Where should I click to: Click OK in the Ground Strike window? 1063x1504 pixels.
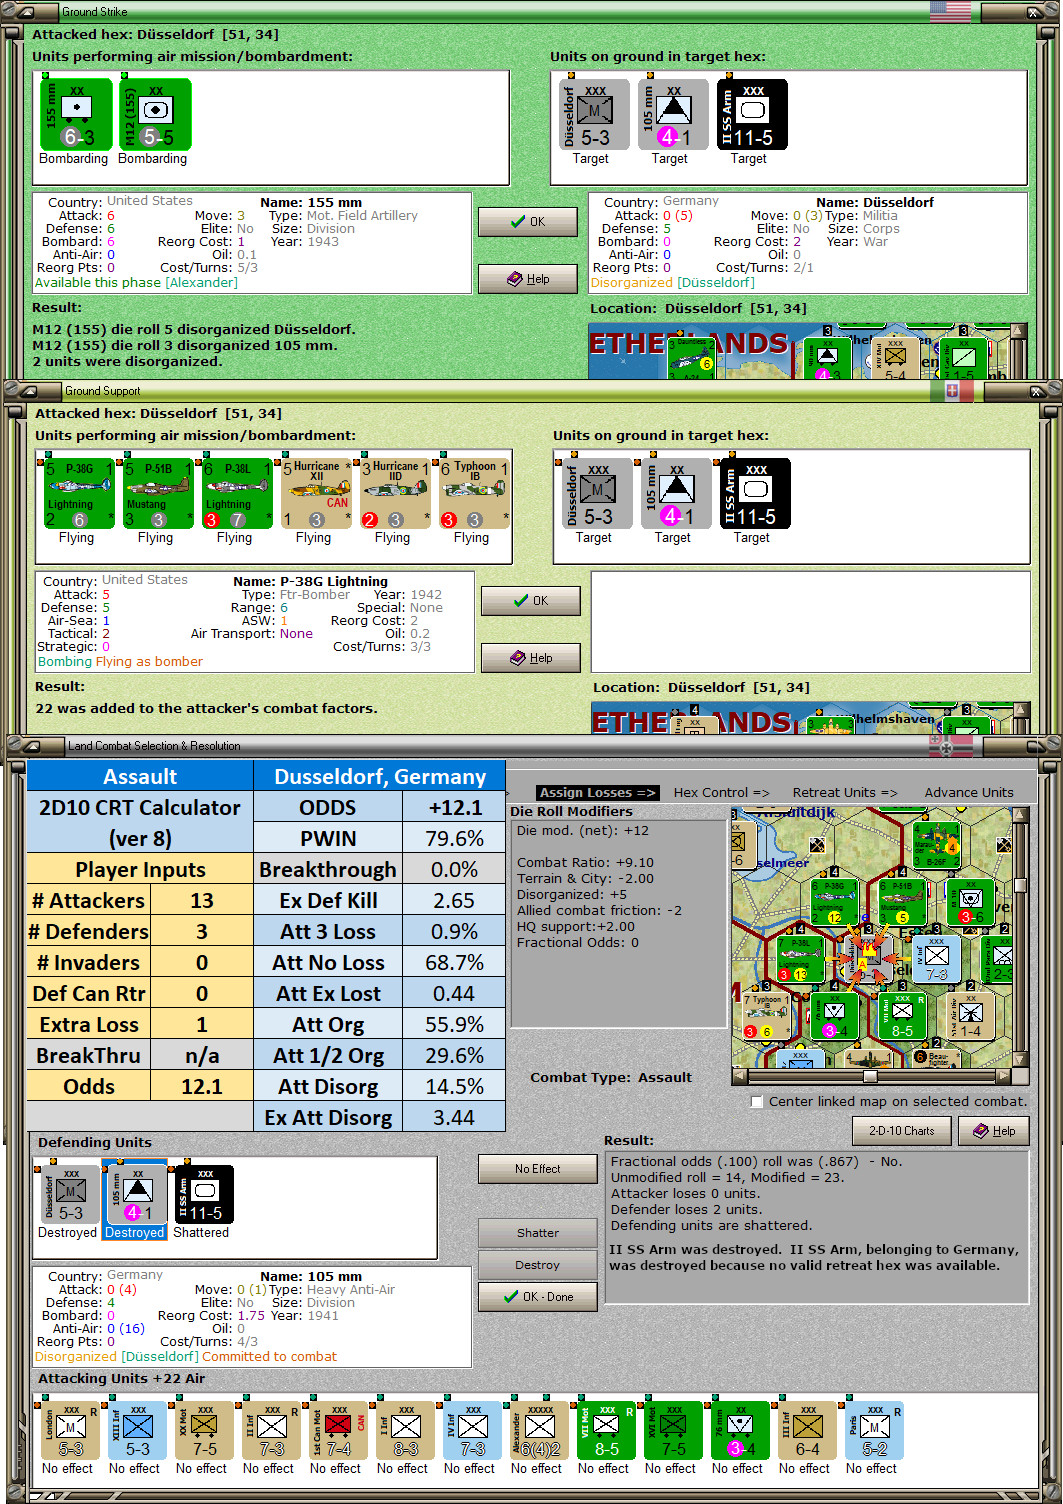coord(528,222)
